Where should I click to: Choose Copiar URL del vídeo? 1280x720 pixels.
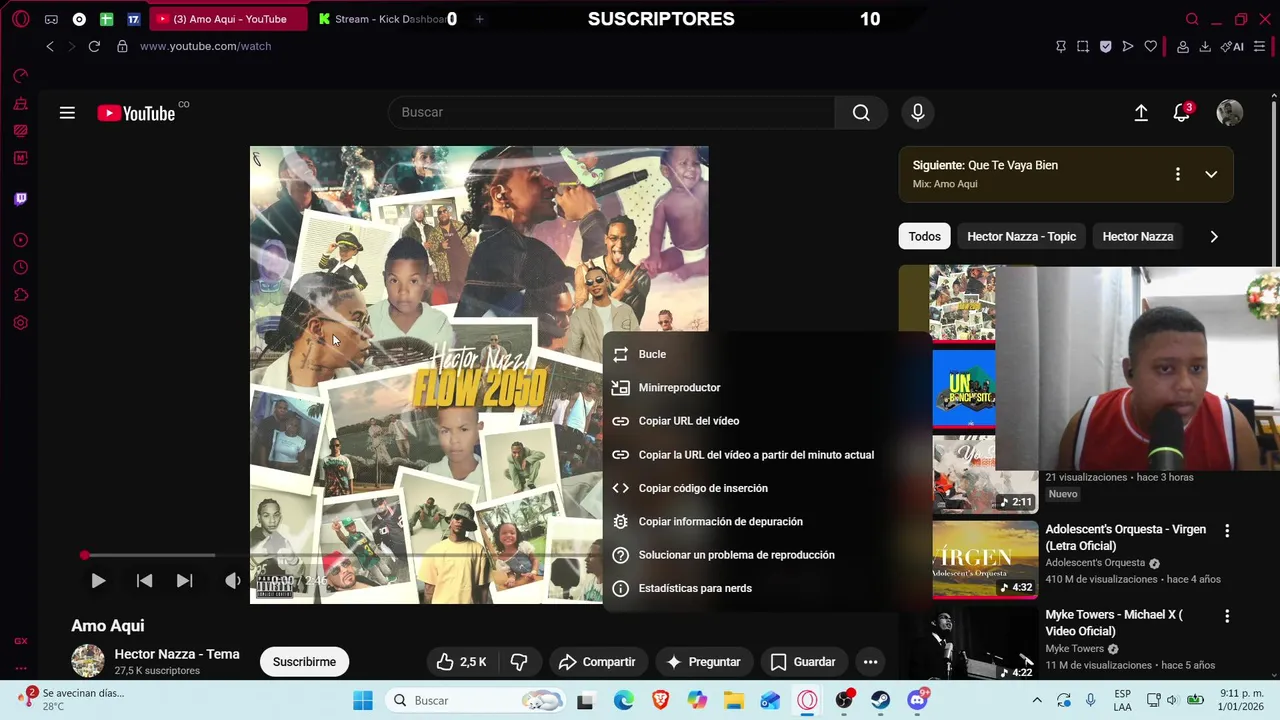767,421
